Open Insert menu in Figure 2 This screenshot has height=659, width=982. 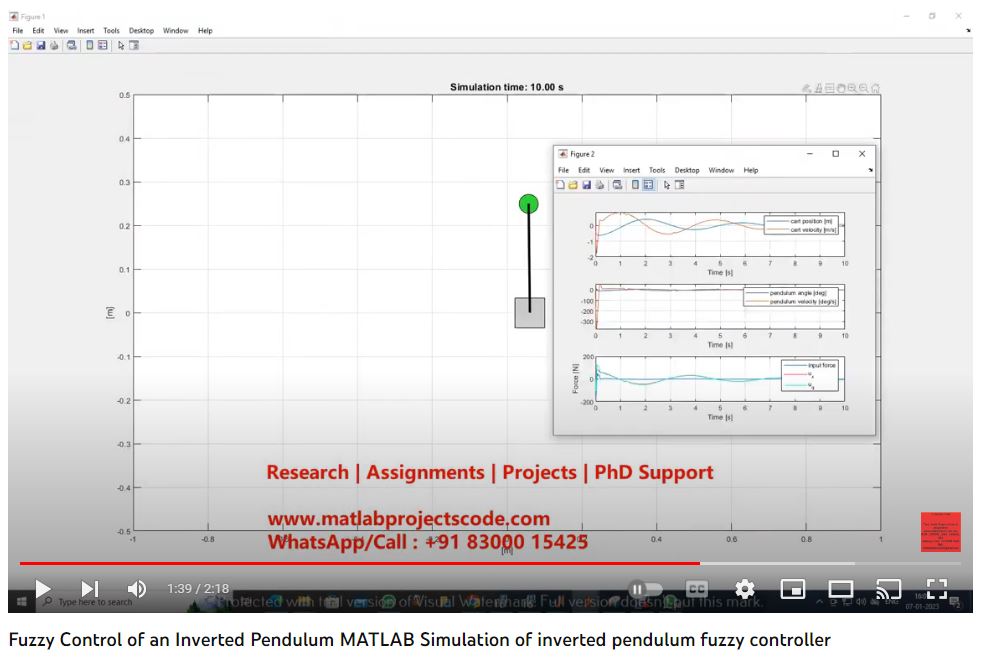pos(631,170)
